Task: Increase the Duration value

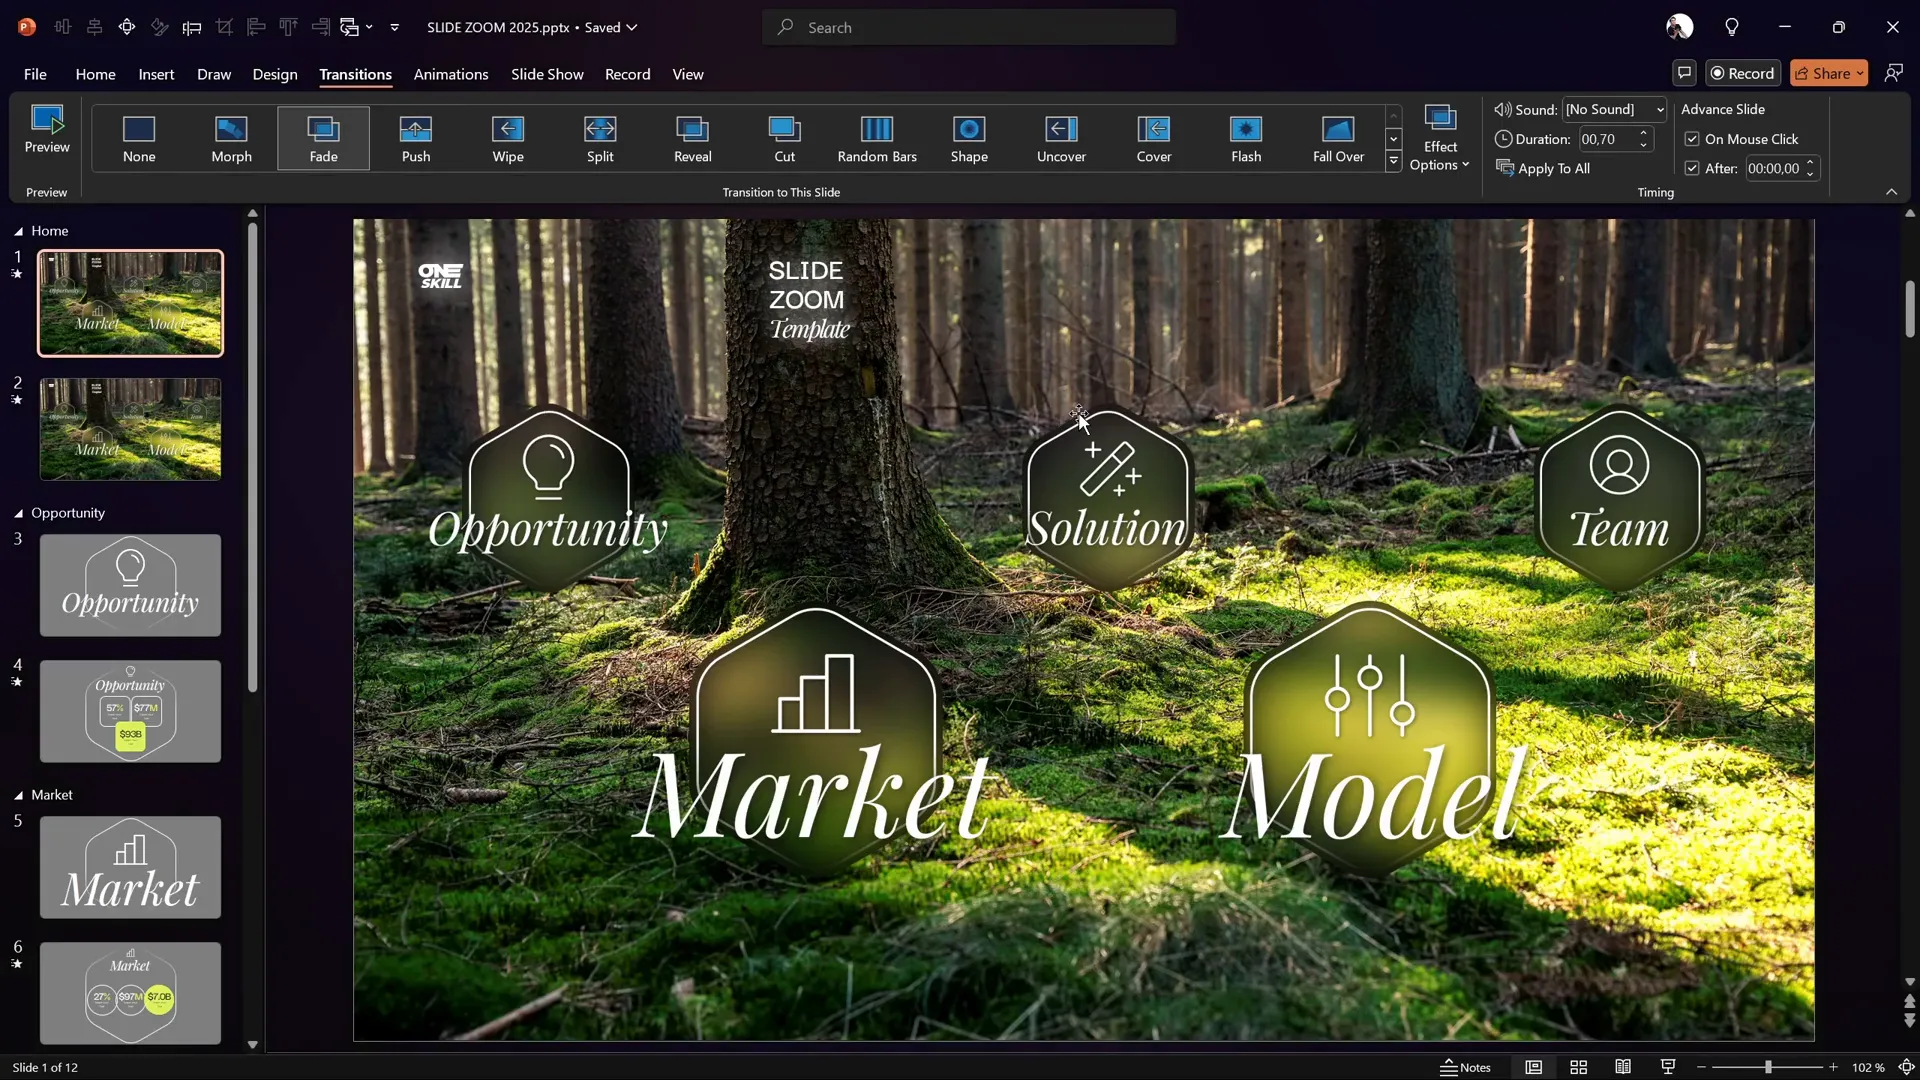Action: (x=1642, y=133)
